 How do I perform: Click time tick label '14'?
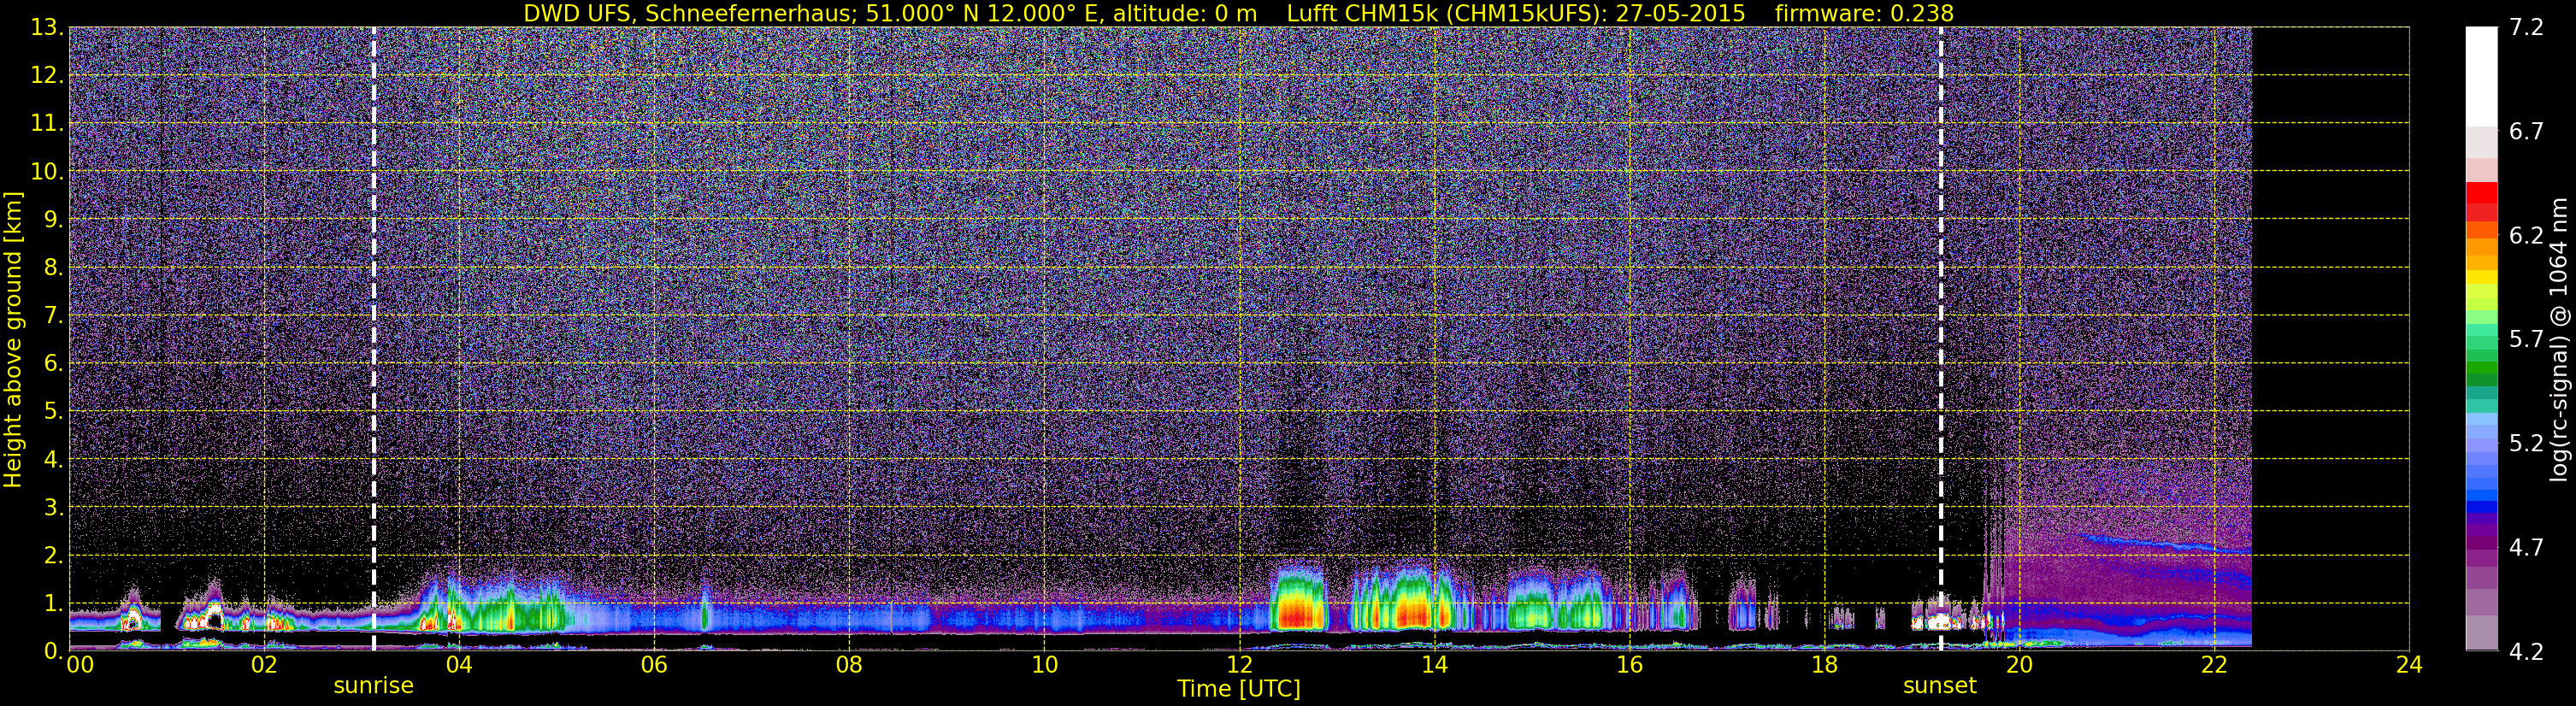coord(1434,664)
